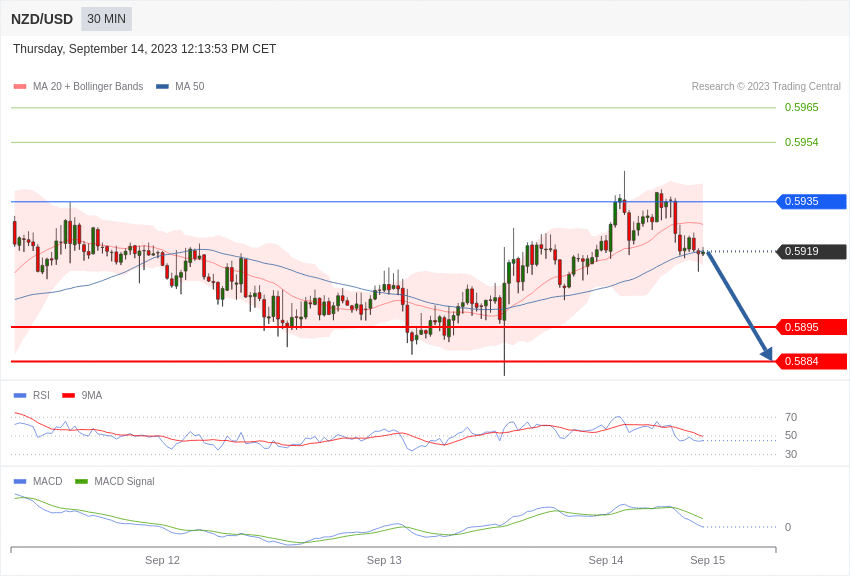Click the 0.5954 resistance level label
850x576 pixels.
[x=801, y=142]
